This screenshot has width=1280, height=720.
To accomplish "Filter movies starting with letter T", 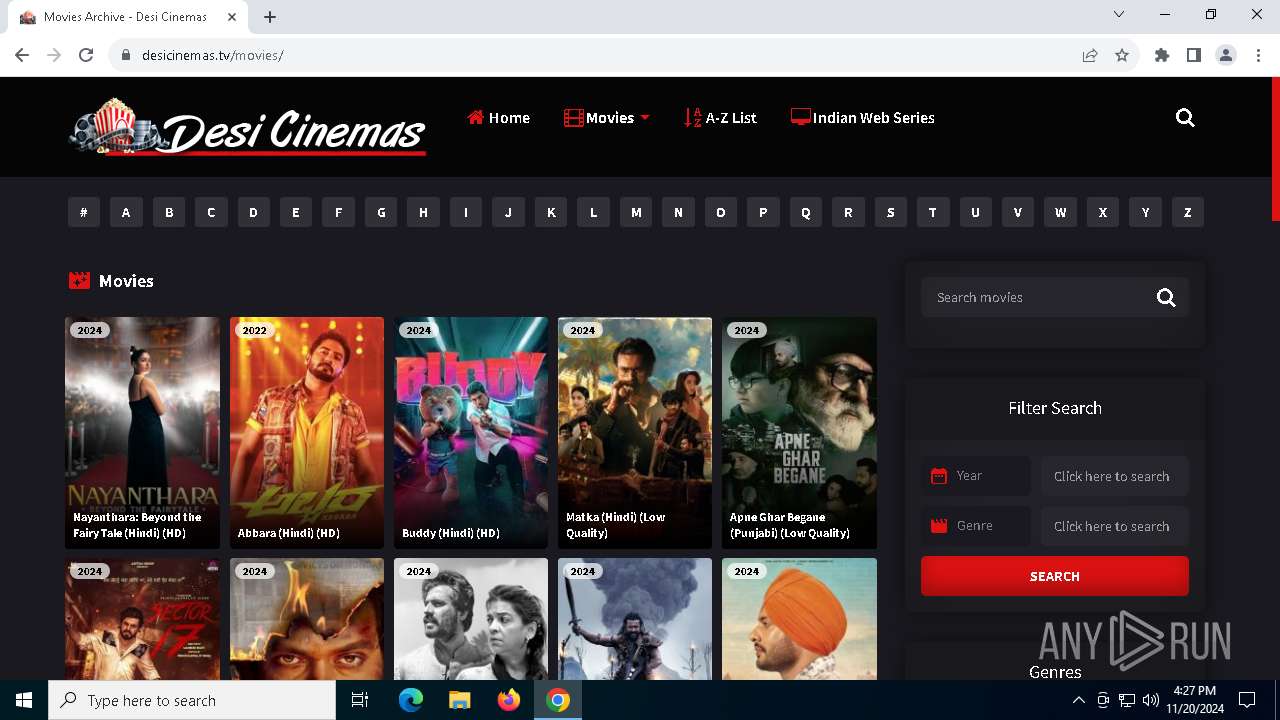I will point(934,212).
